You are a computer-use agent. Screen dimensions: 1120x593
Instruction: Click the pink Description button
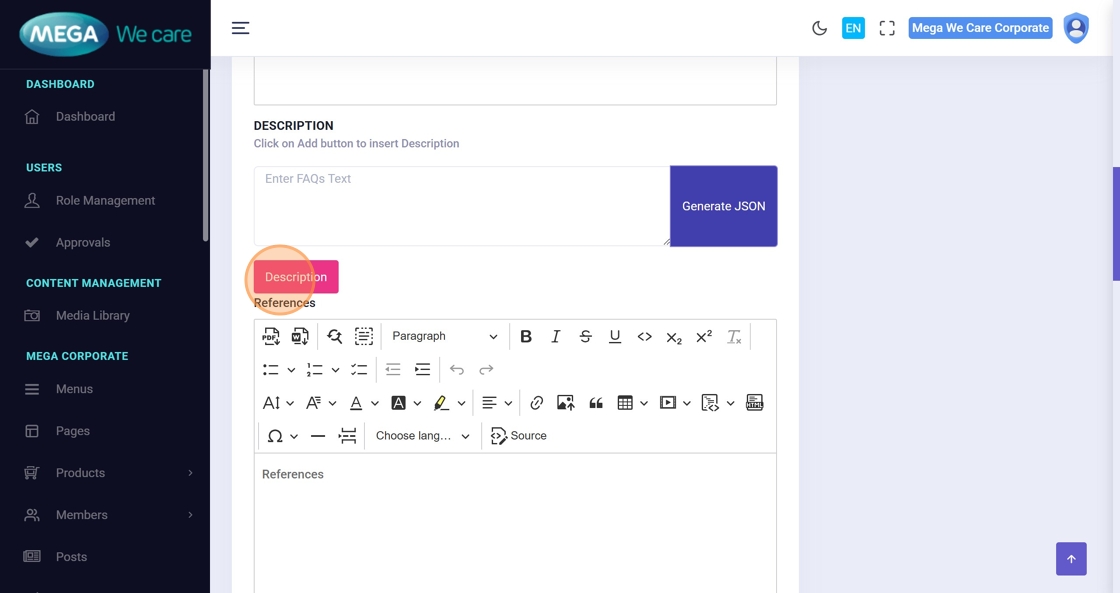pos(296,277)
